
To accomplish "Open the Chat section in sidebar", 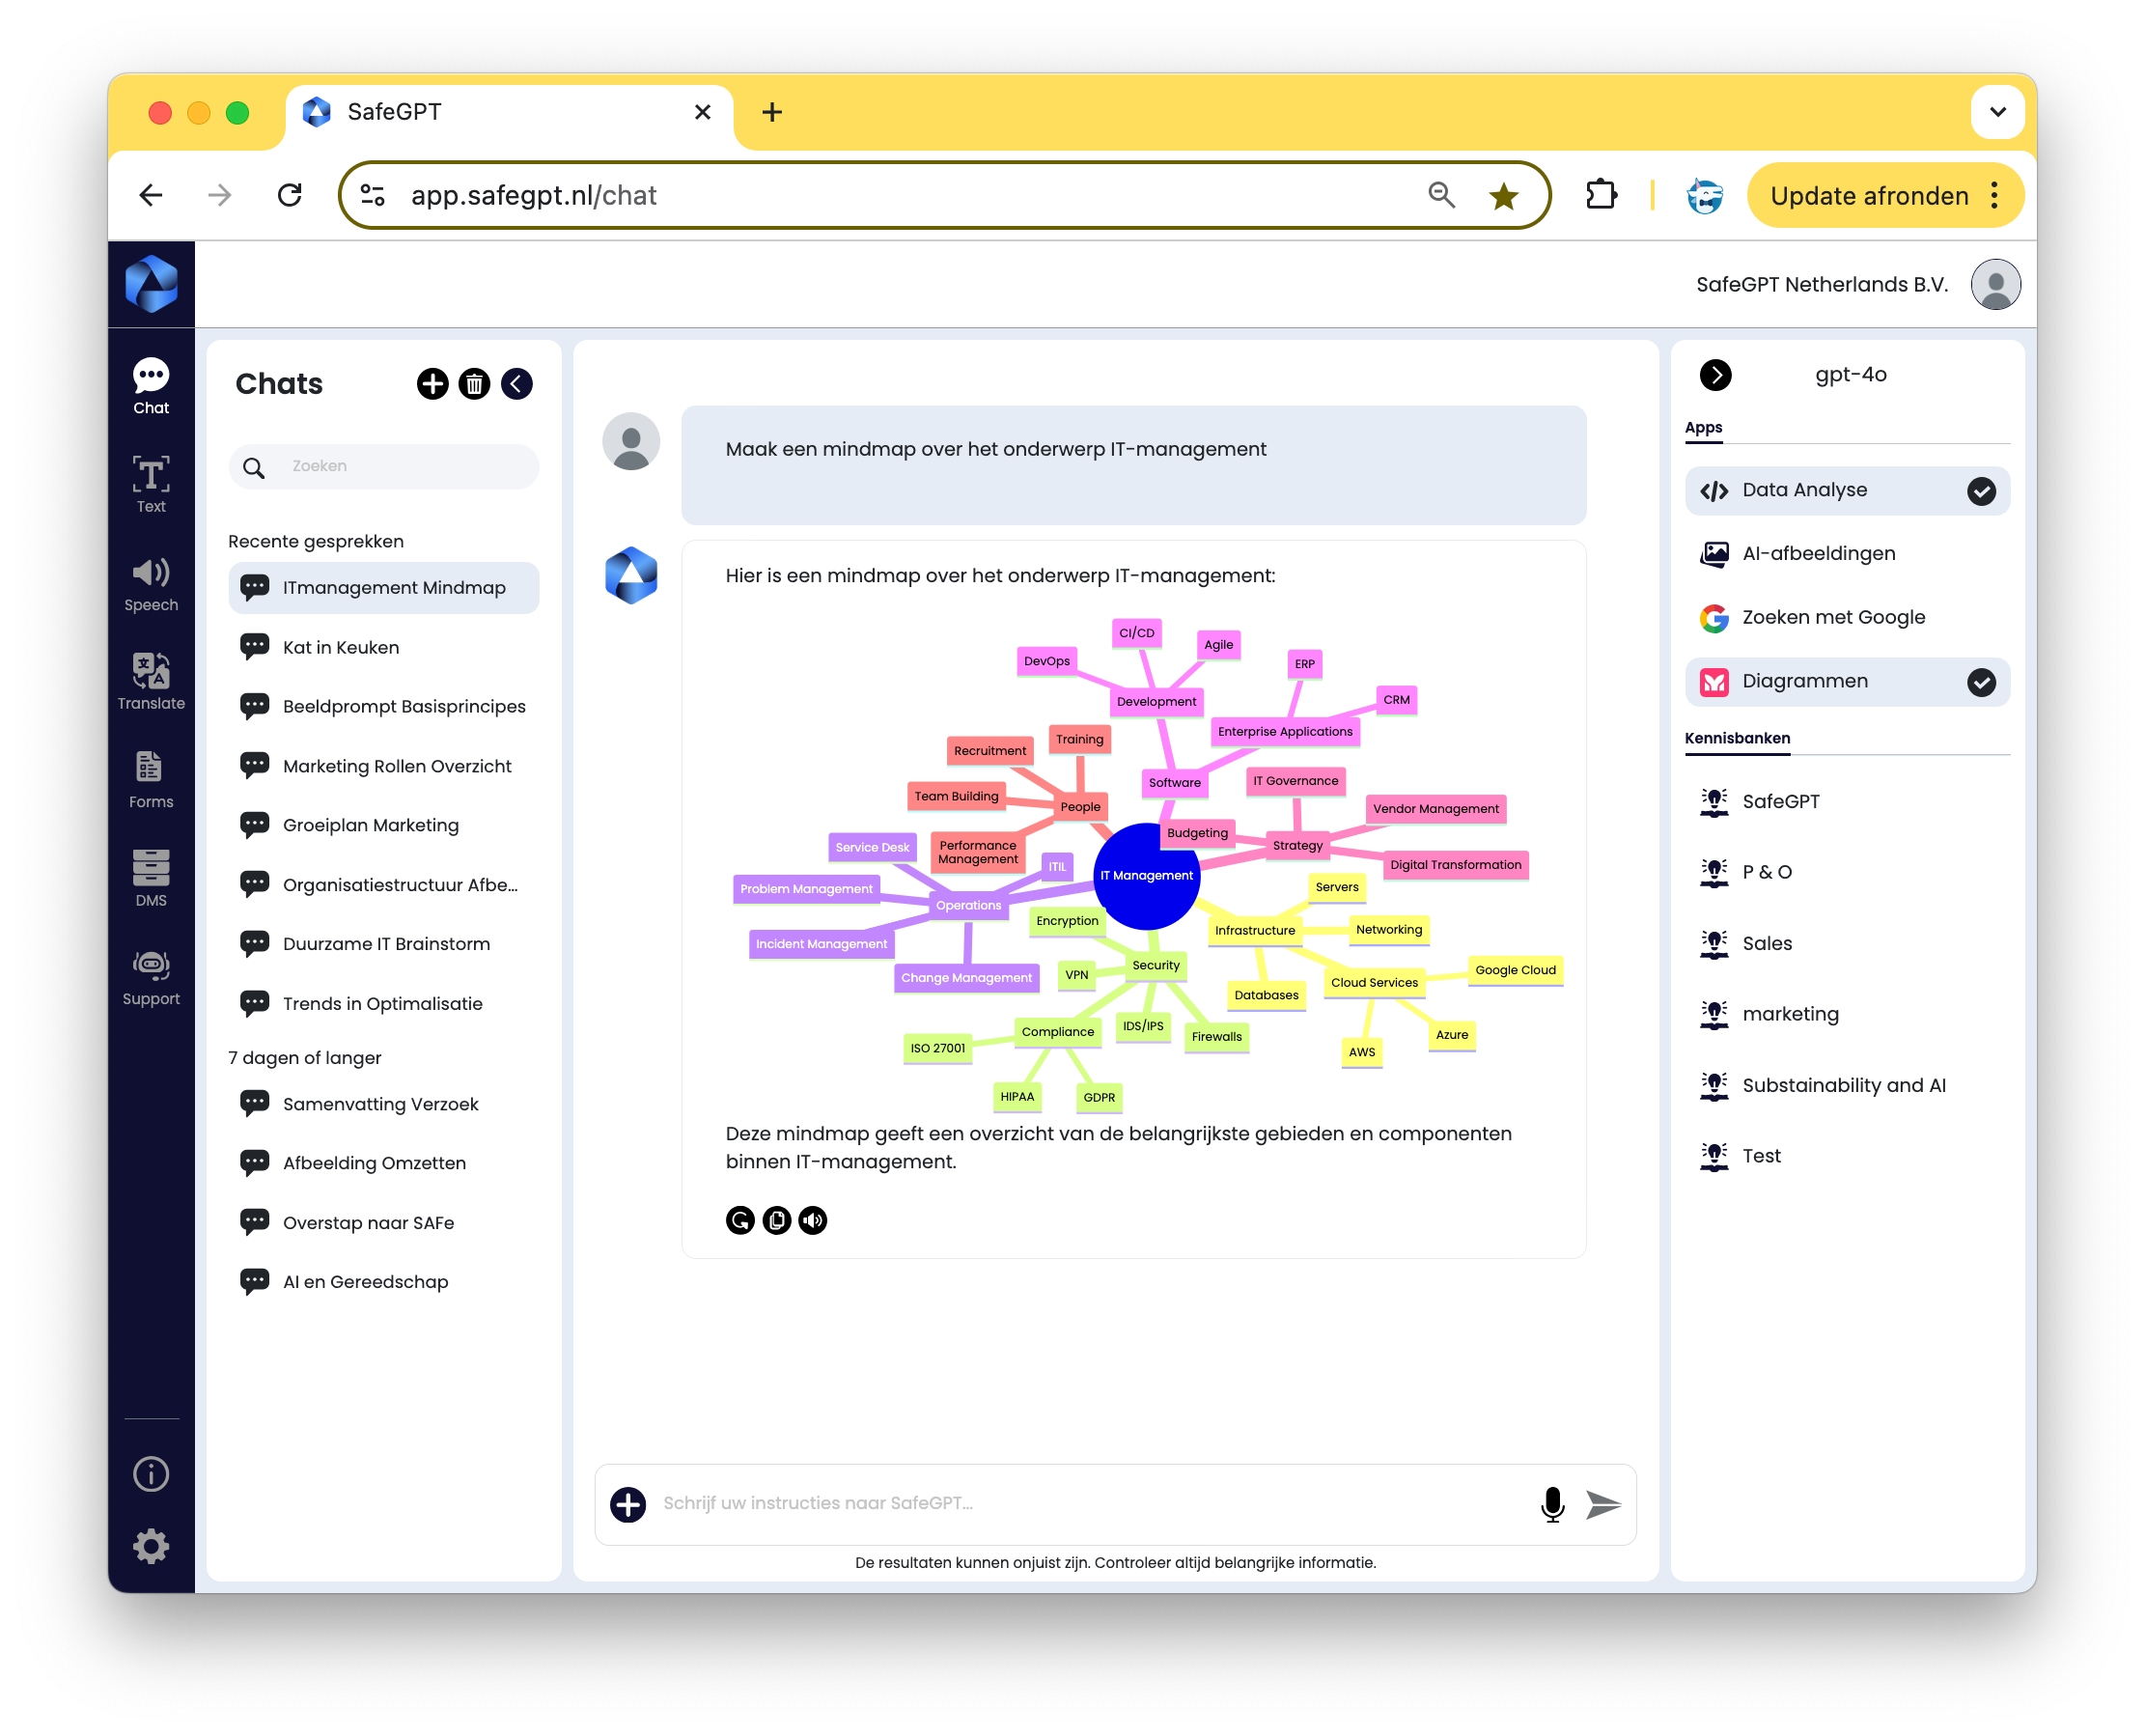I will coord(151,387).
